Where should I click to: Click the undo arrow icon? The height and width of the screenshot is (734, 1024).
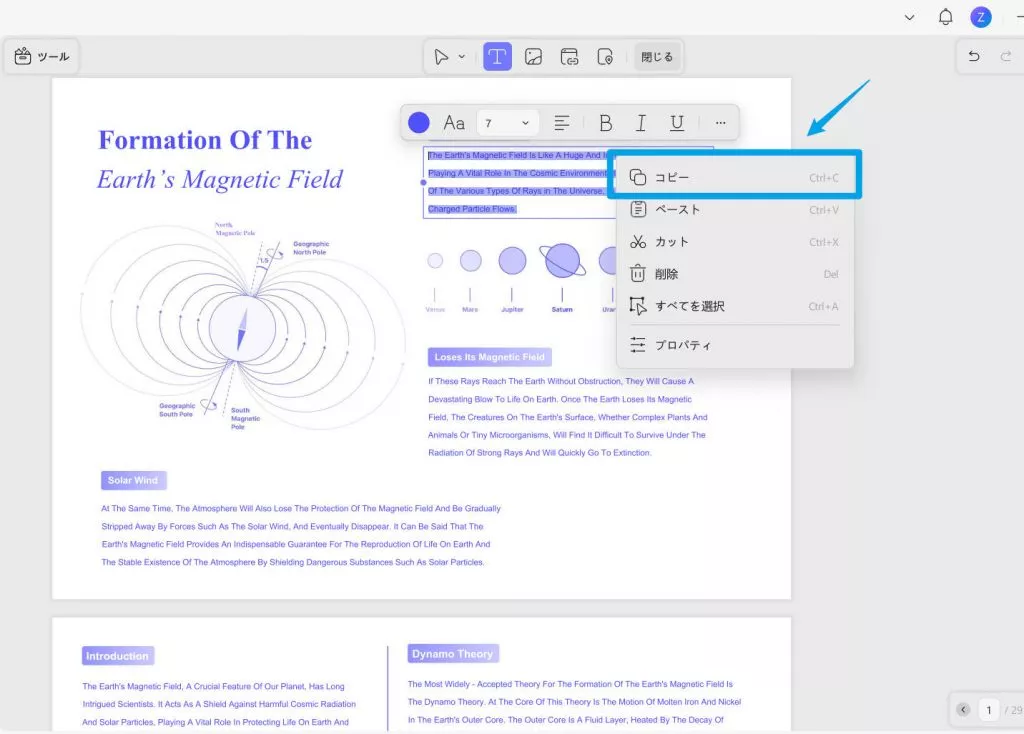pos(974,56)
